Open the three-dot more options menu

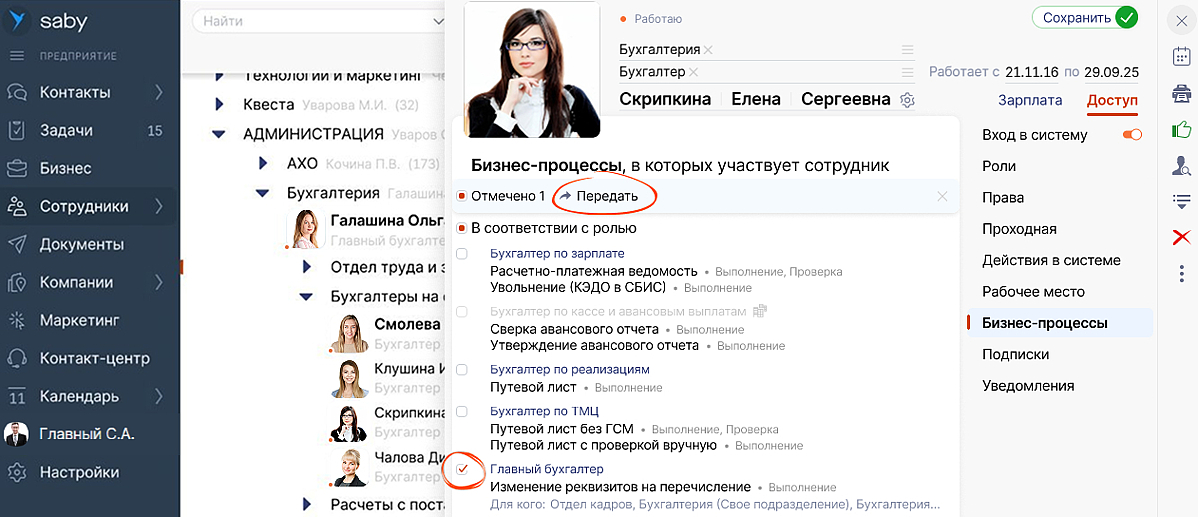[x=1181, y=272]
